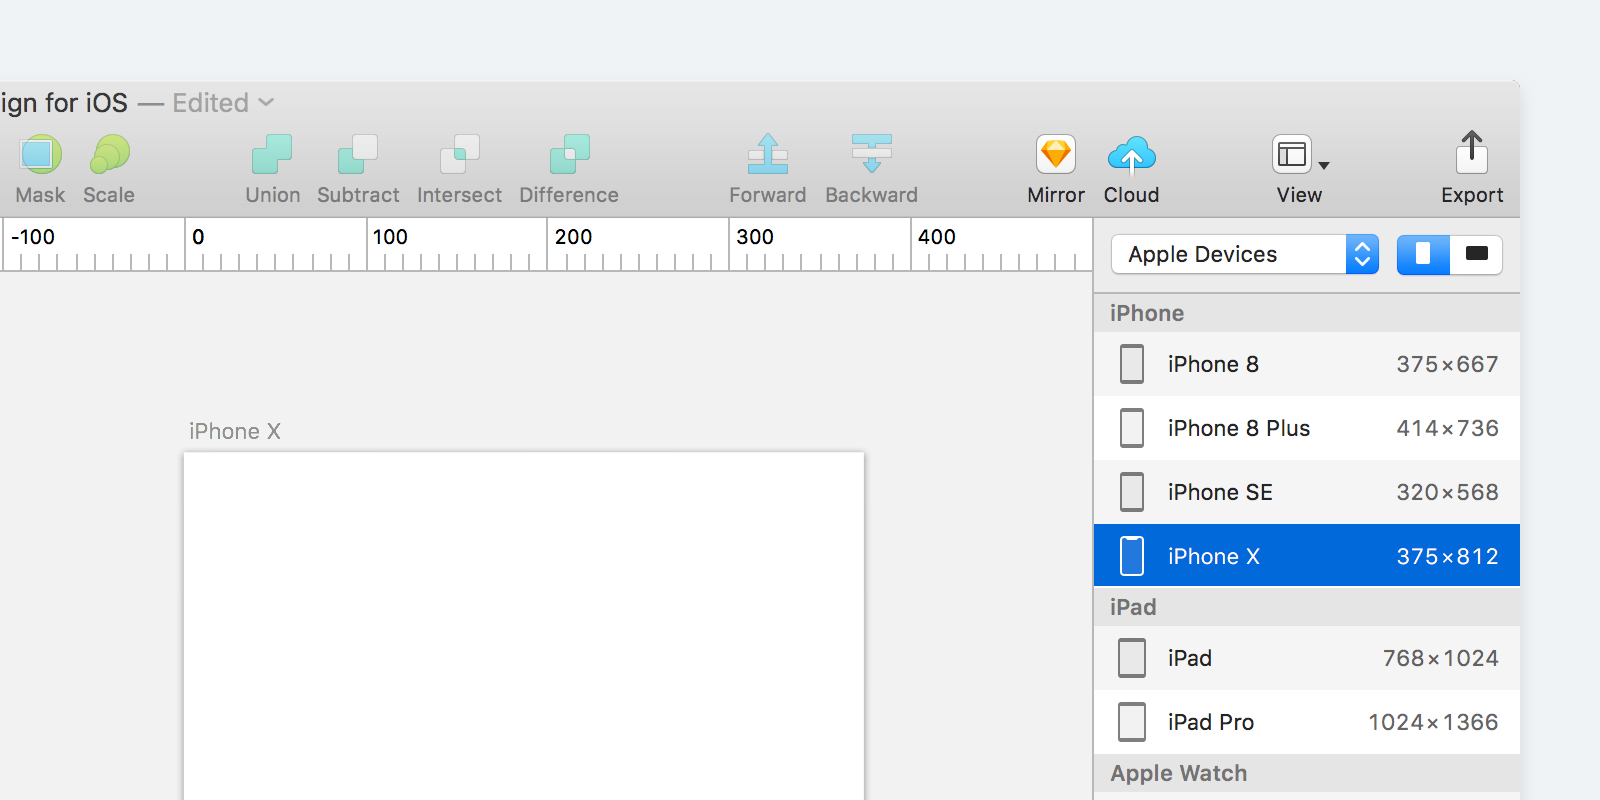This screenshot has width=1600, height=800.
Task: Click the 375×812 dimensions text
Action: [1447, 556]
